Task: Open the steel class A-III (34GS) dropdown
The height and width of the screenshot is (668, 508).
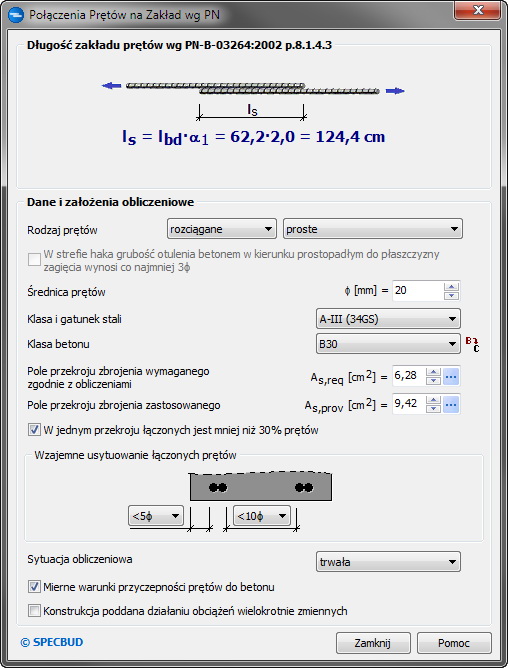Action: 388,319
